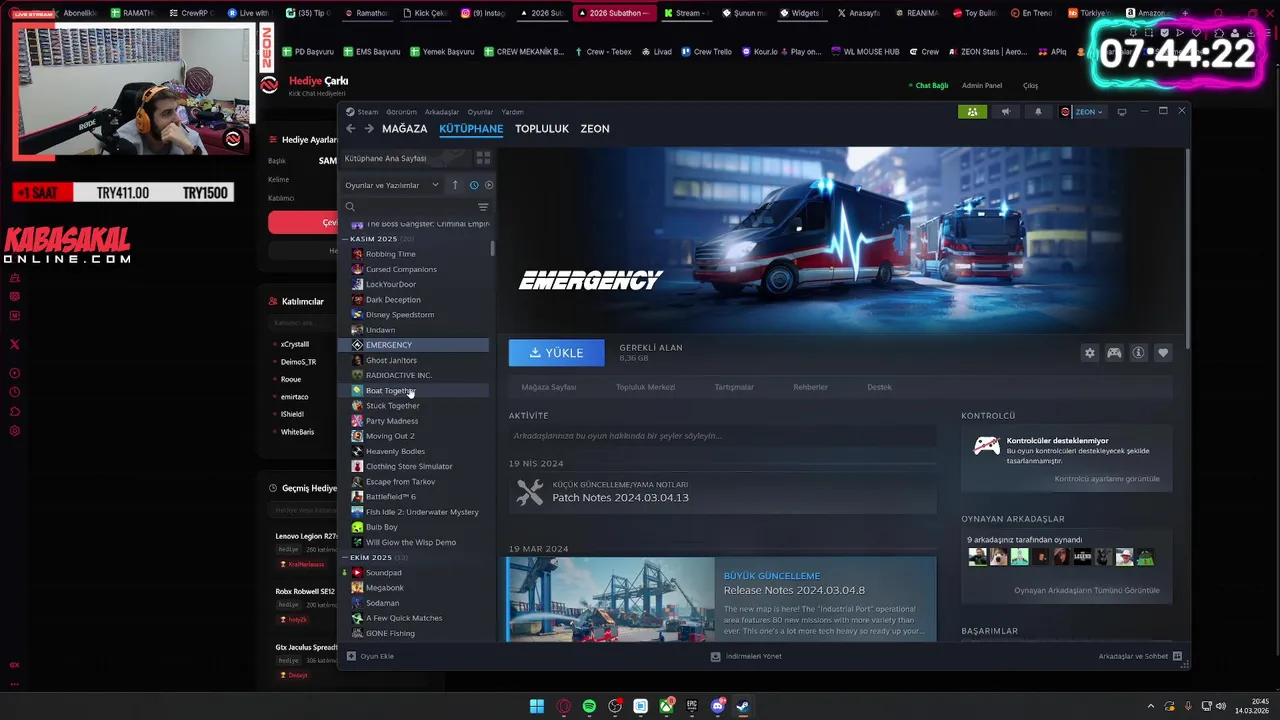
Task: Open EMERGENCY game settings via the gear icon
Action: (1089, 353)
